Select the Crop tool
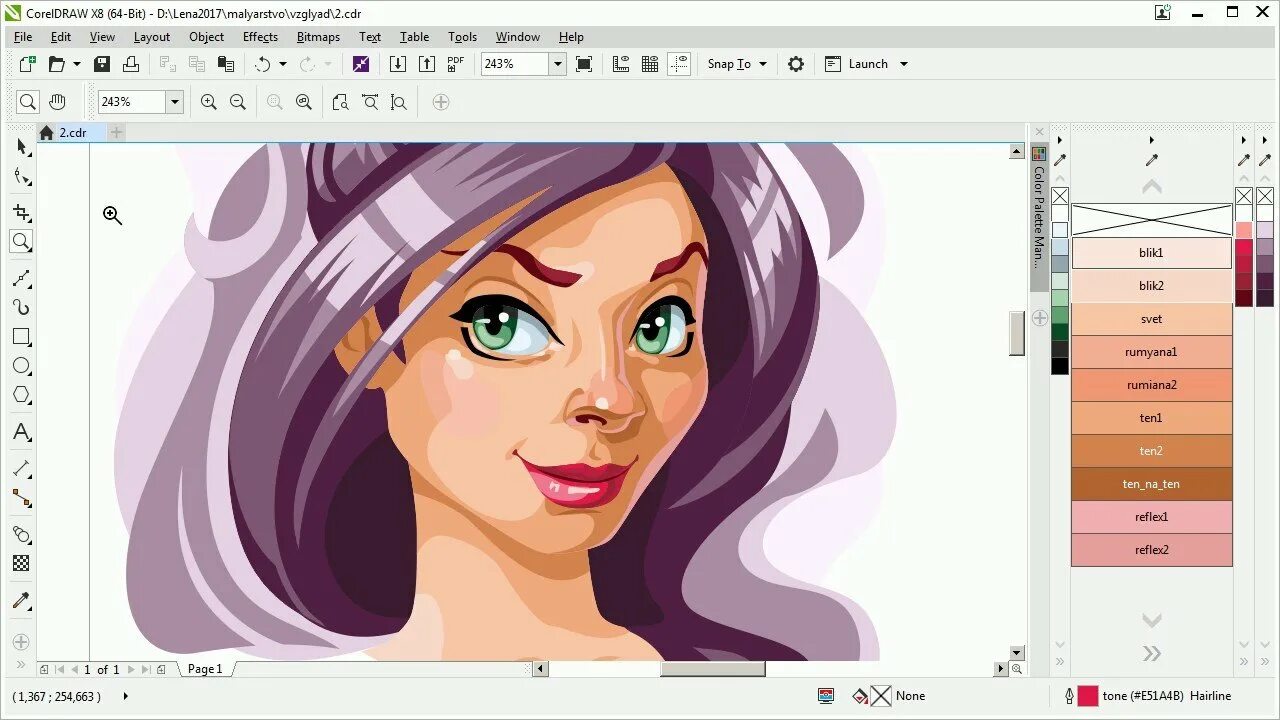Screen dimensions: 1280x720 [22, 213]
